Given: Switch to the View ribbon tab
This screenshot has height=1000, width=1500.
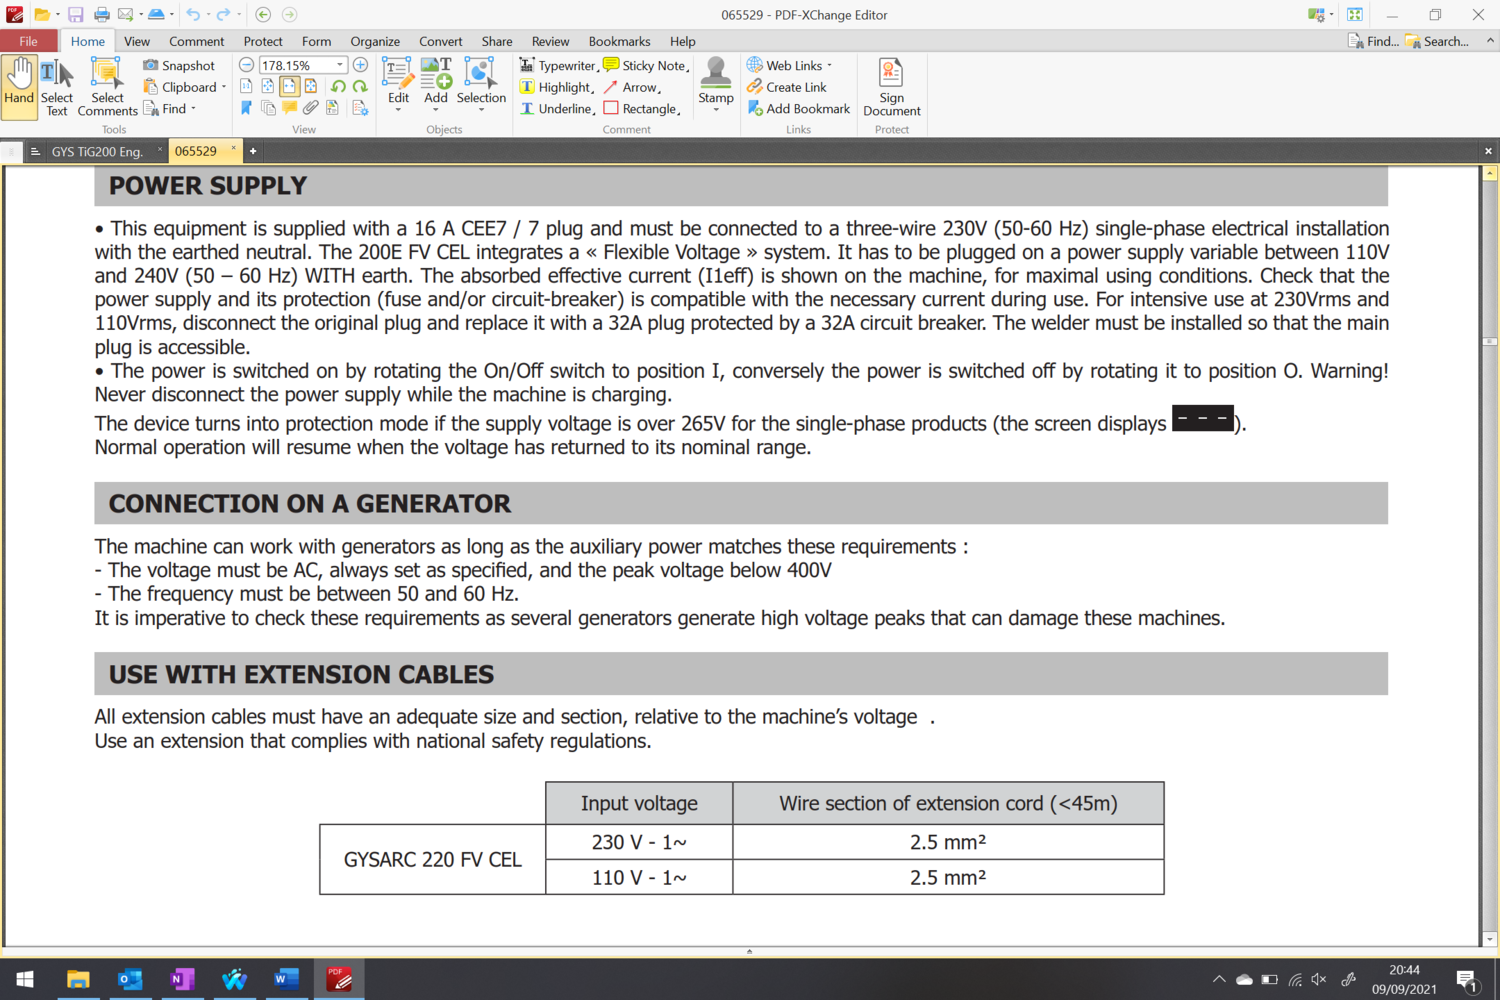Looking at the screenshot, I should [x=137, y=41].
